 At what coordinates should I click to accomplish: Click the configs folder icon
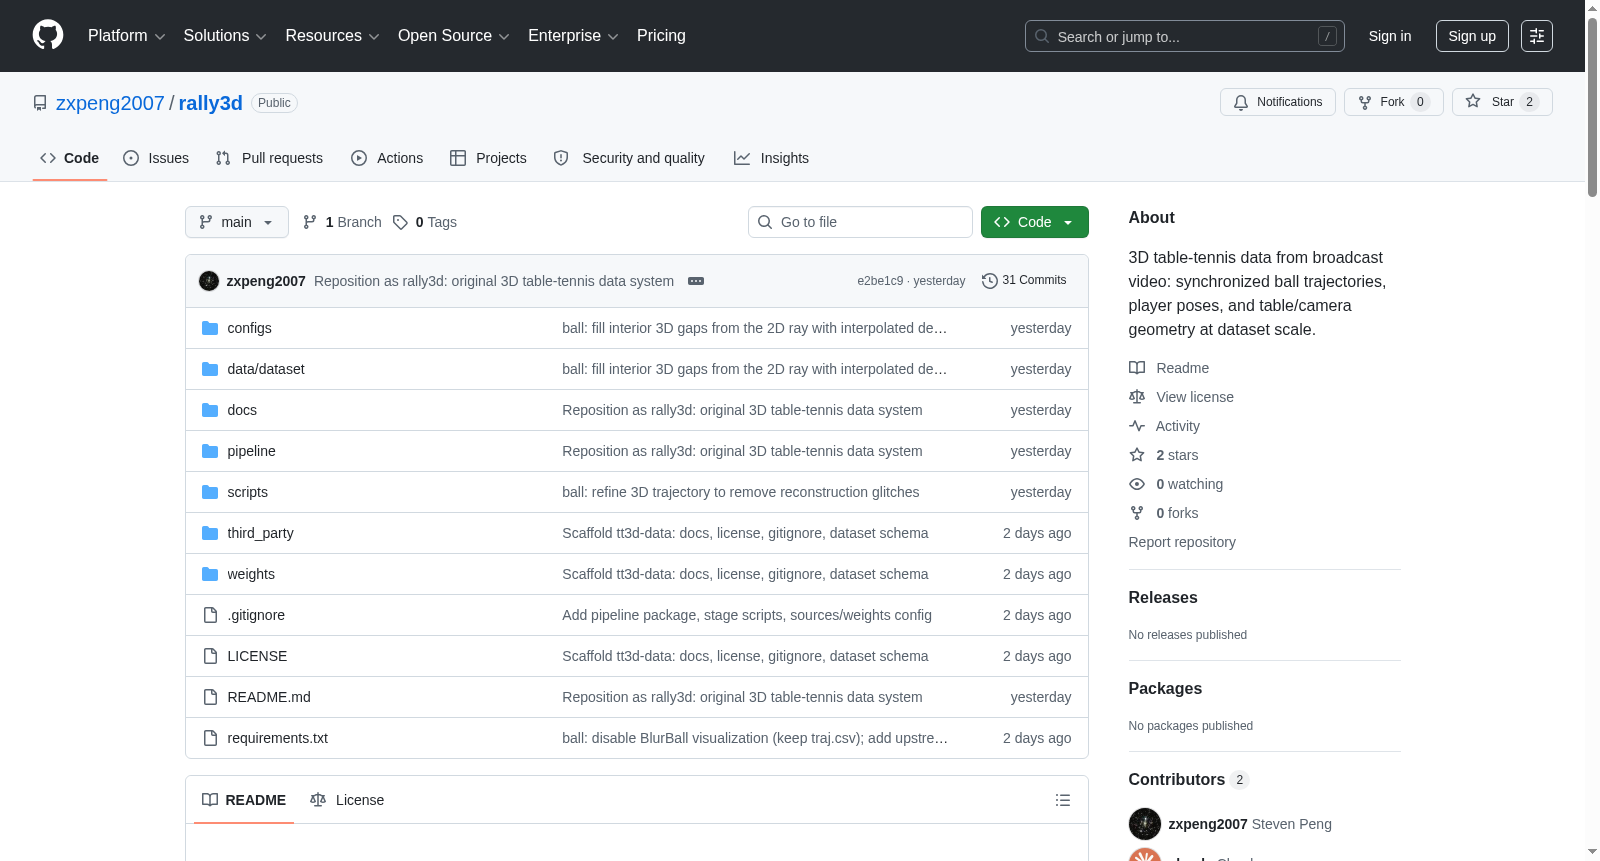point(210,328)
